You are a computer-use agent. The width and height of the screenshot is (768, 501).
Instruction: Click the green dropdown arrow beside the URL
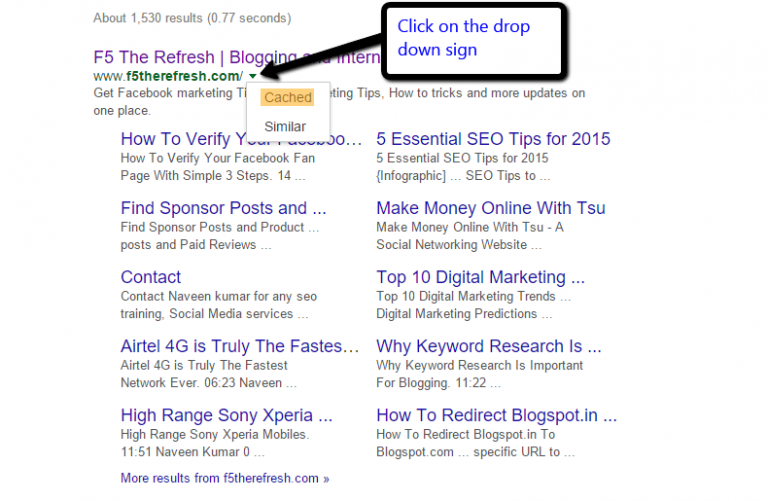tap(253, 76)
